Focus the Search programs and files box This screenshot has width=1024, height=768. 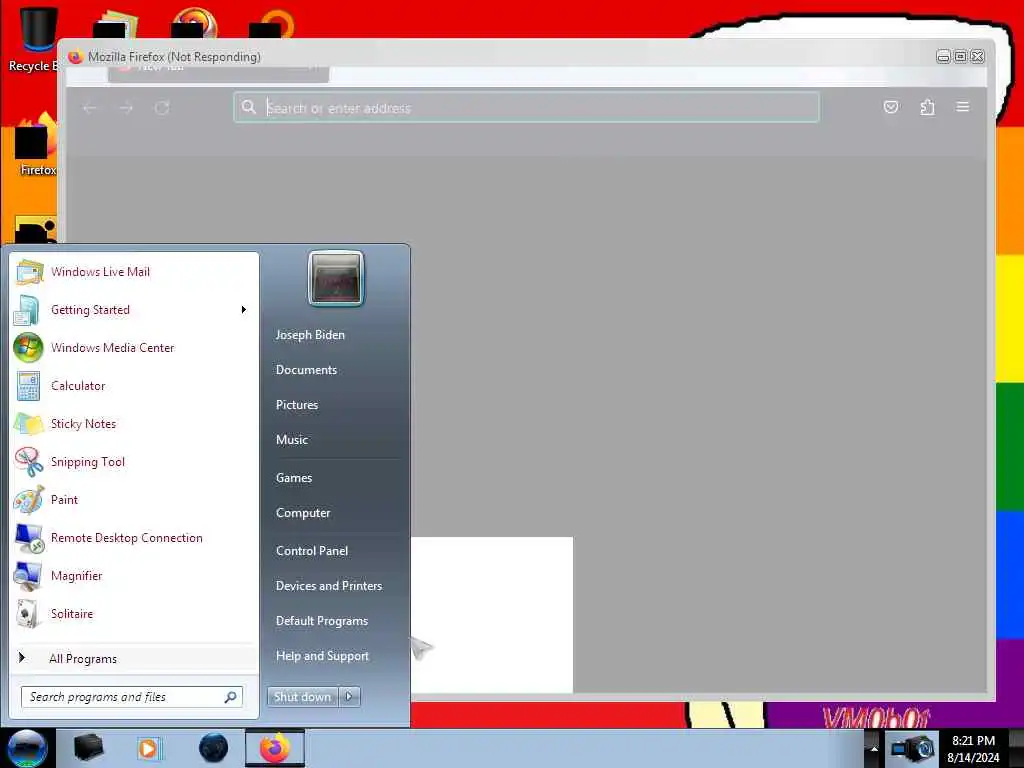131,697
